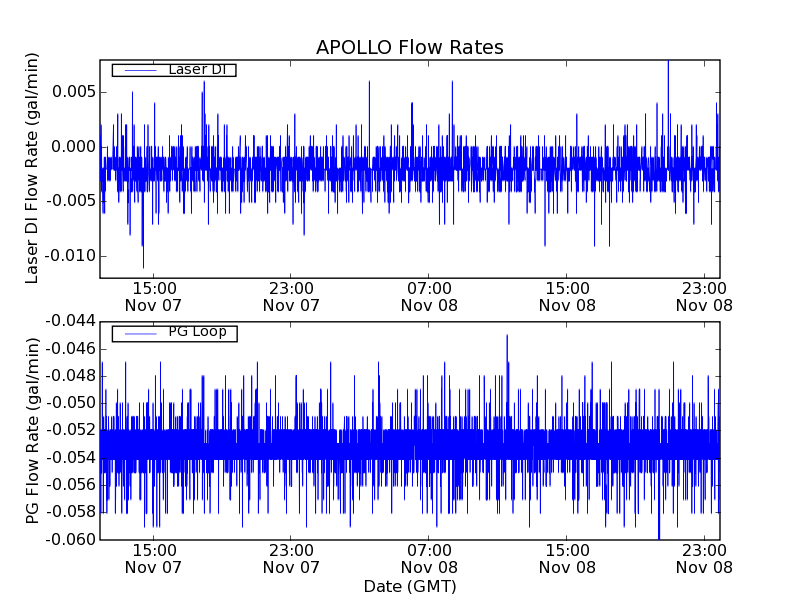This screenshot has width=800, height=600.
Task: Click 07:00 Nov 08 tick under top plot
Action: click(429, 296)
